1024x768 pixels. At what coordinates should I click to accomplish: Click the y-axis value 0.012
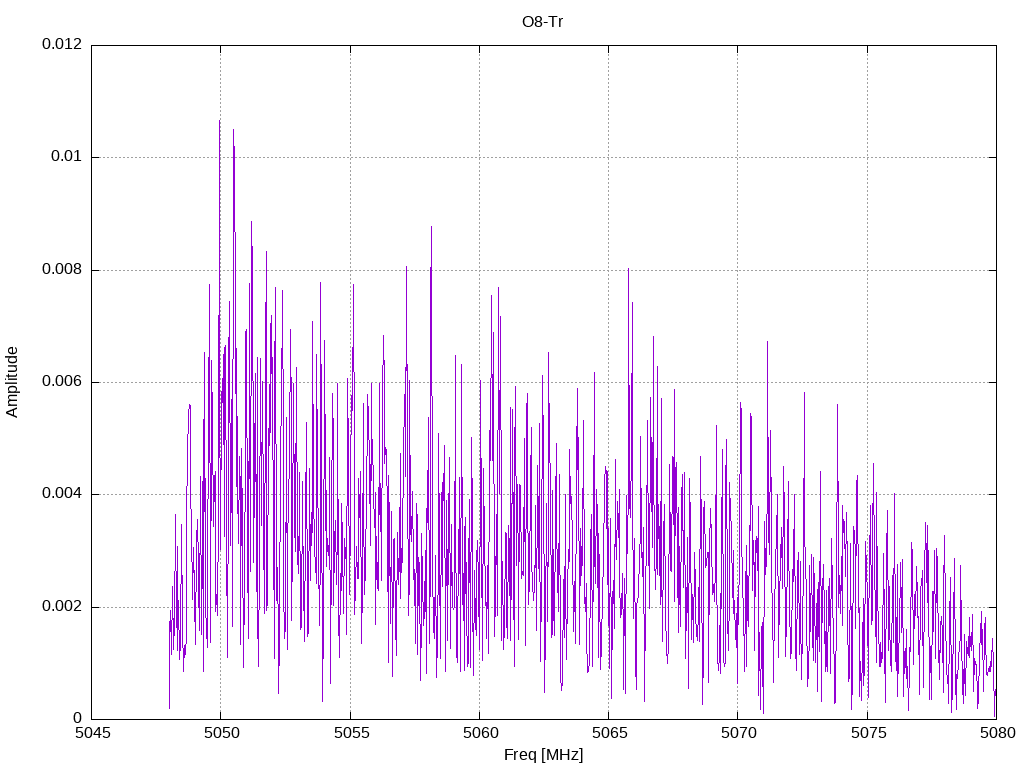click(x=62, y=44)
